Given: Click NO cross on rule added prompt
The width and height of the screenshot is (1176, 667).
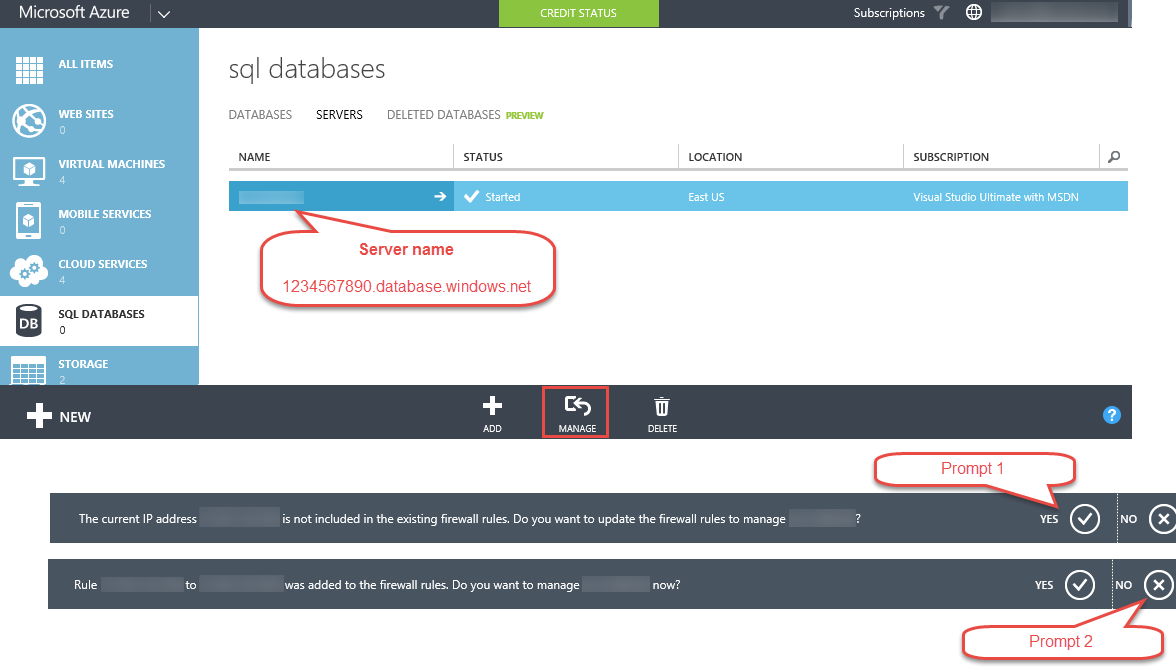Looking at the screenshot, I should click(1159, 584).
